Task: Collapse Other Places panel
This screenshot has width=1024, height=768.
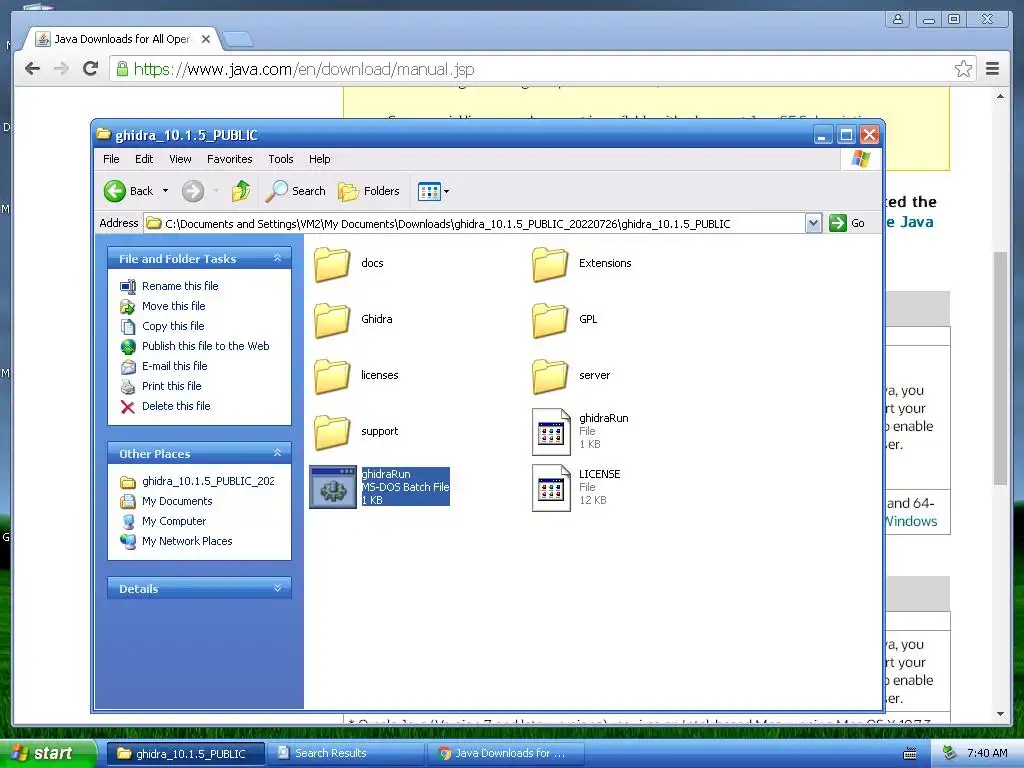Action: coord(278,453)
